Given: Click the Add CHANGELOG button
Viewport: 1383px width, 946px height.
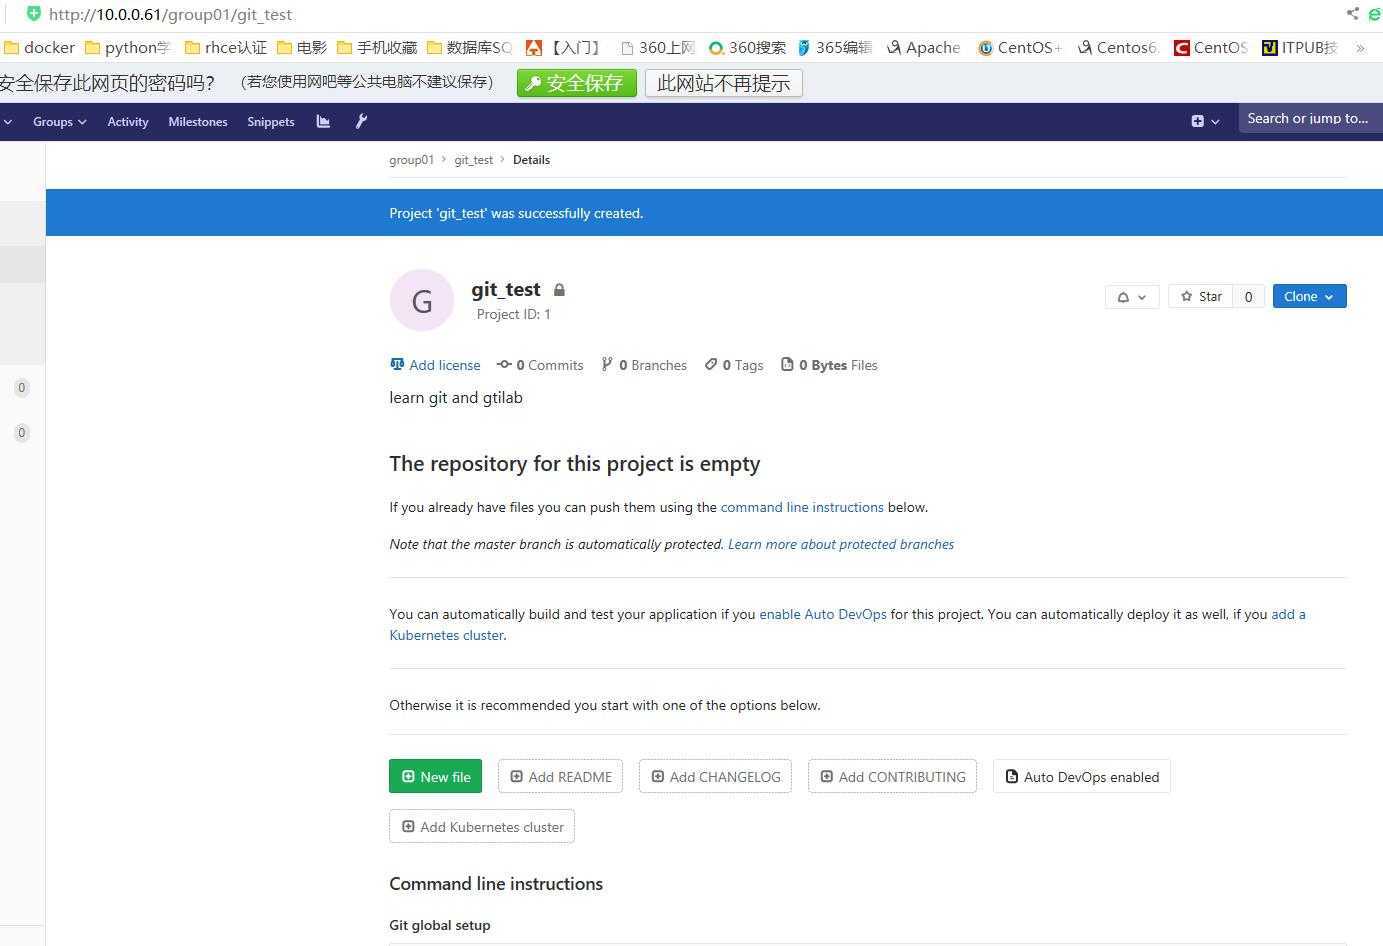Looking at the screenshot, I should [715, 776].
